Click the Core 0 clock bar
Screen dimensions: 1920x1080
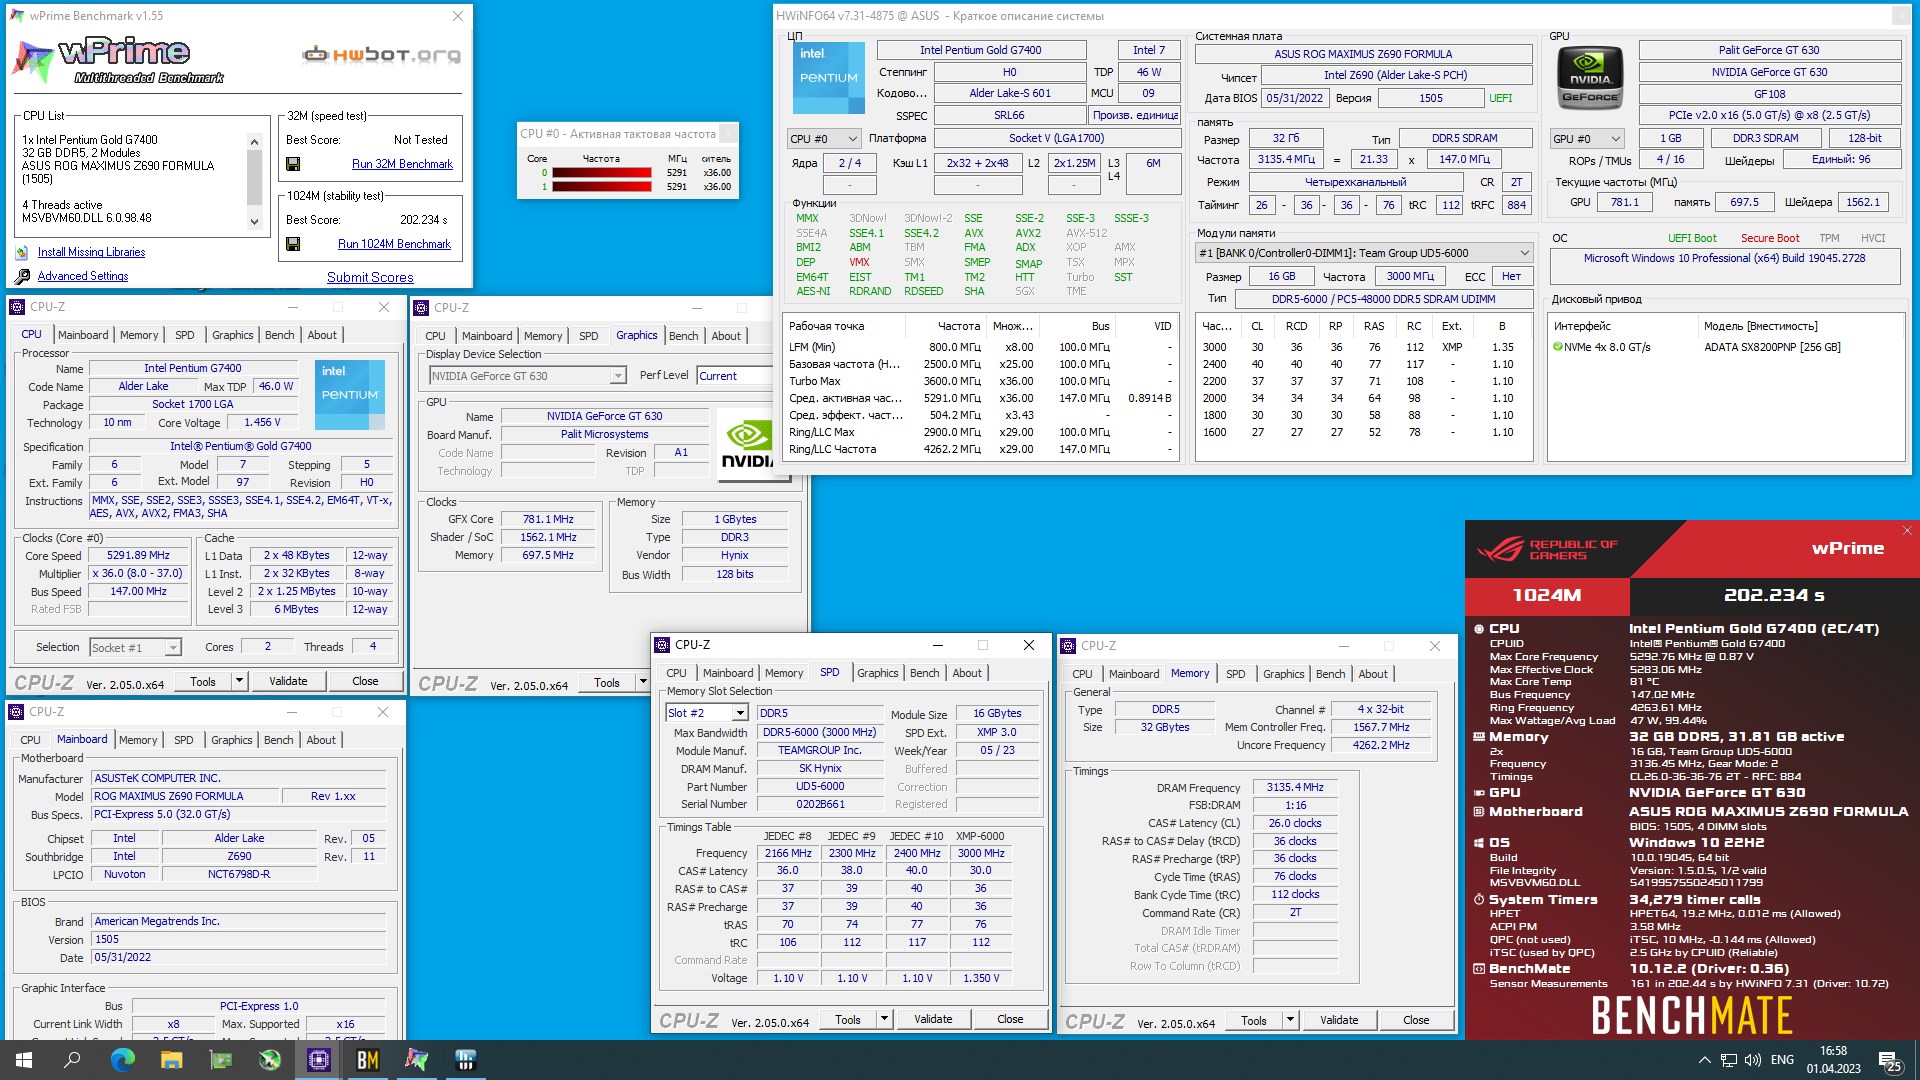(602, 173)
